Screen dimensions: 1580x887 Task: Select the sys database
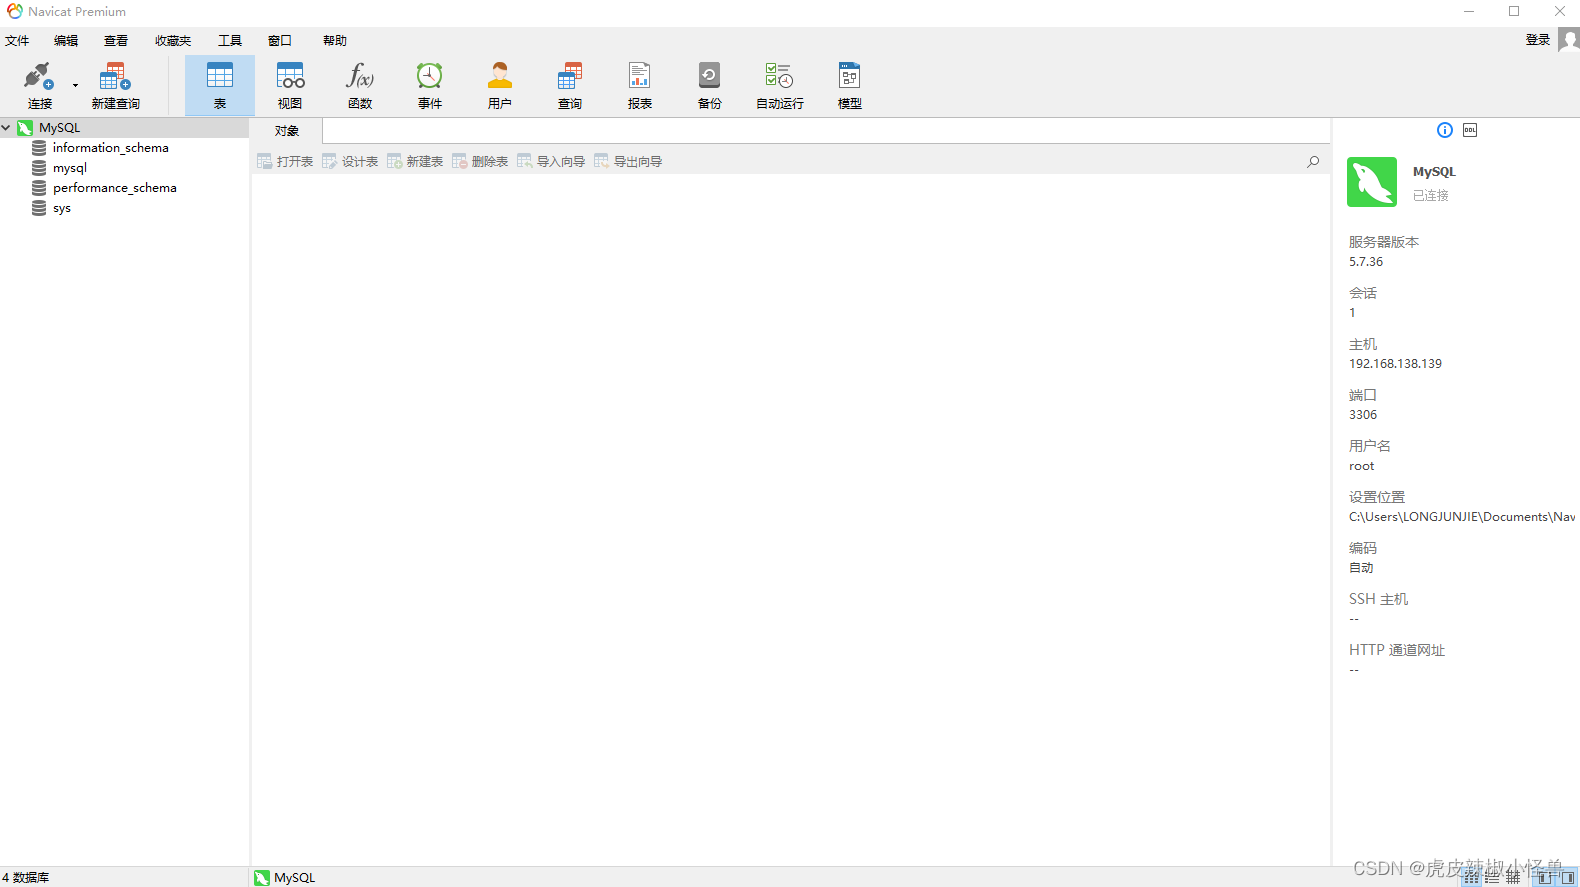click(62, 208)
